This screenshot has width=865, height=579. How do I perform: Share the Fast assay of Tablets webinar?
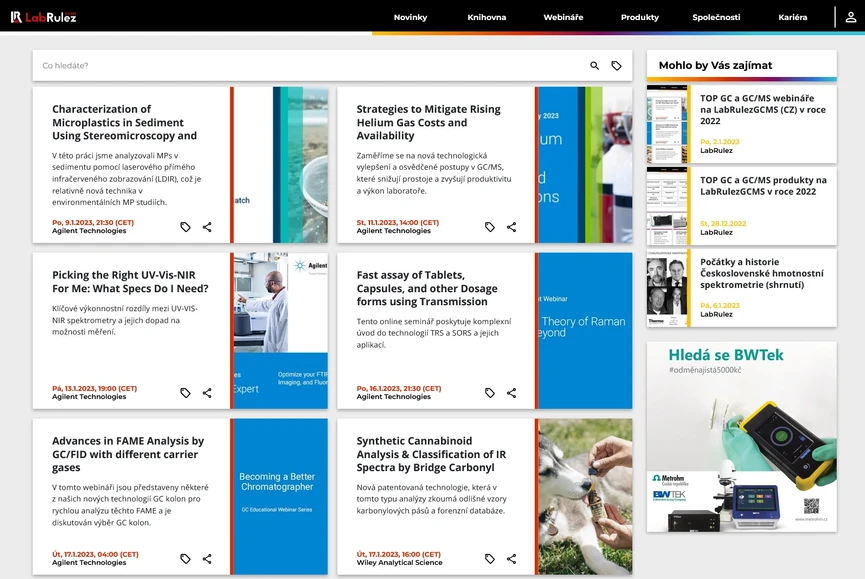pyautogui.click(x=512, y=393)
